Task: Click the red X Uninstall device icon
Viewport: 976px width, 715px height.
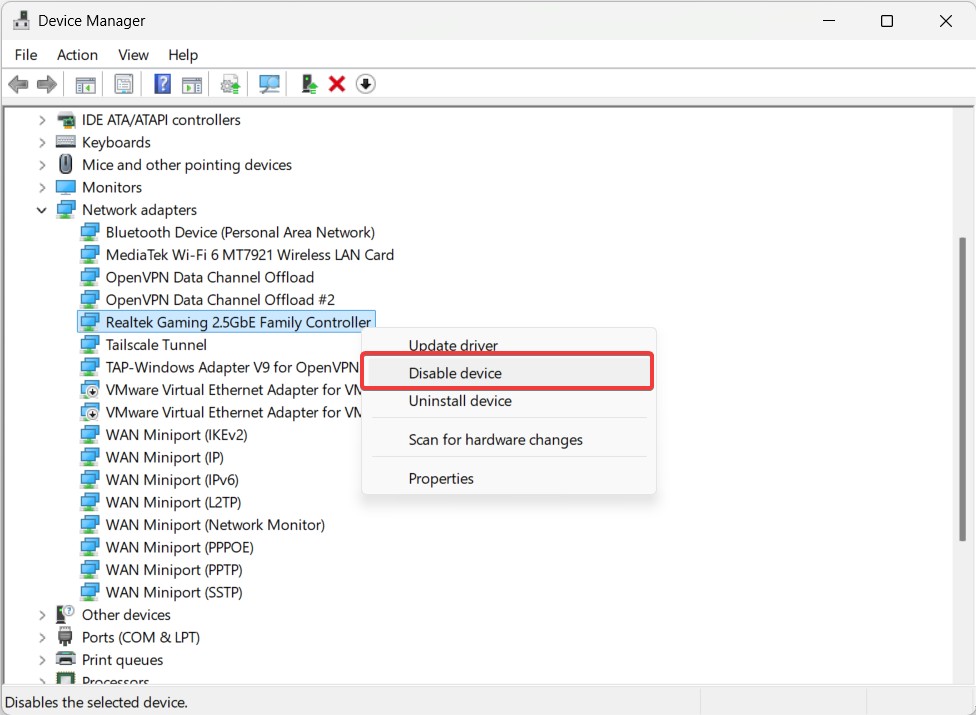Action: (337, 84)
